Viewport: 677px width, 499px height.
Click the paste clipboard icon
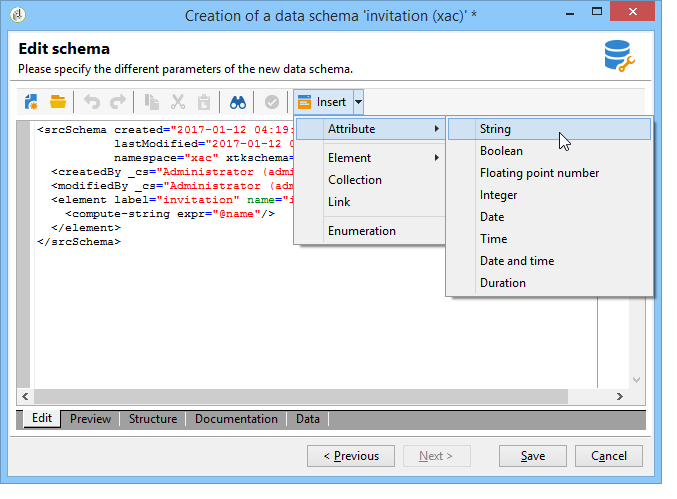click(x=203, y=102)
